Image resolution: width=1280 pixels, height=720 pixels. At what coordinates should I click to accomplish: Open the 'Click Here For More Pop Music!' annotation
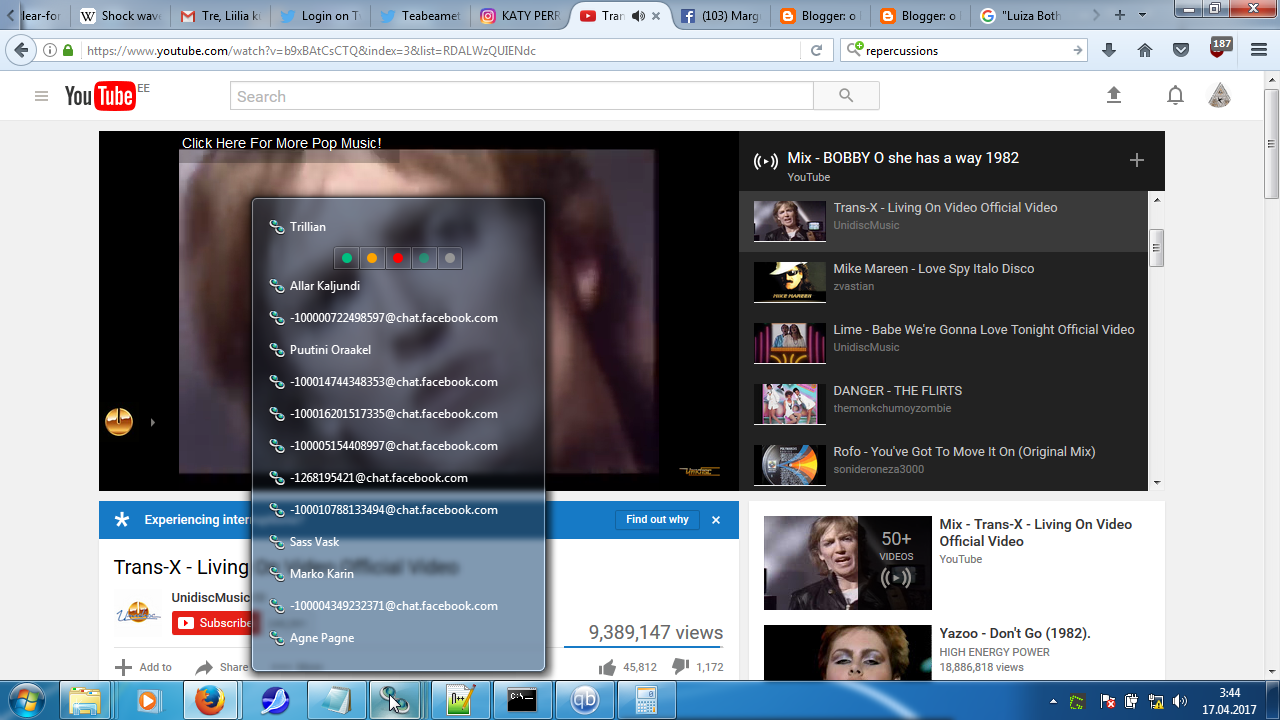281,143
